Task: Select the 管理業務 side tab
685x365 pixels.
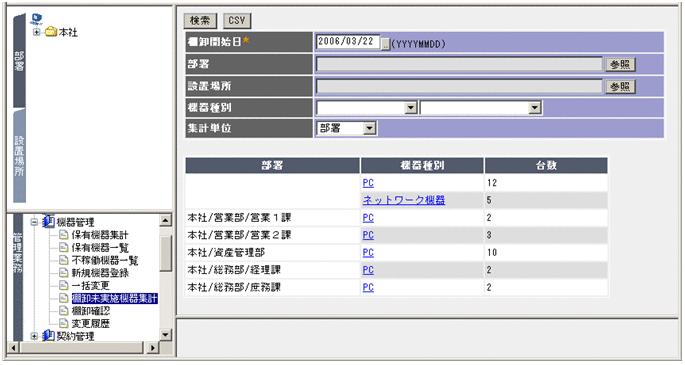Action: click(x=18, y=277)
